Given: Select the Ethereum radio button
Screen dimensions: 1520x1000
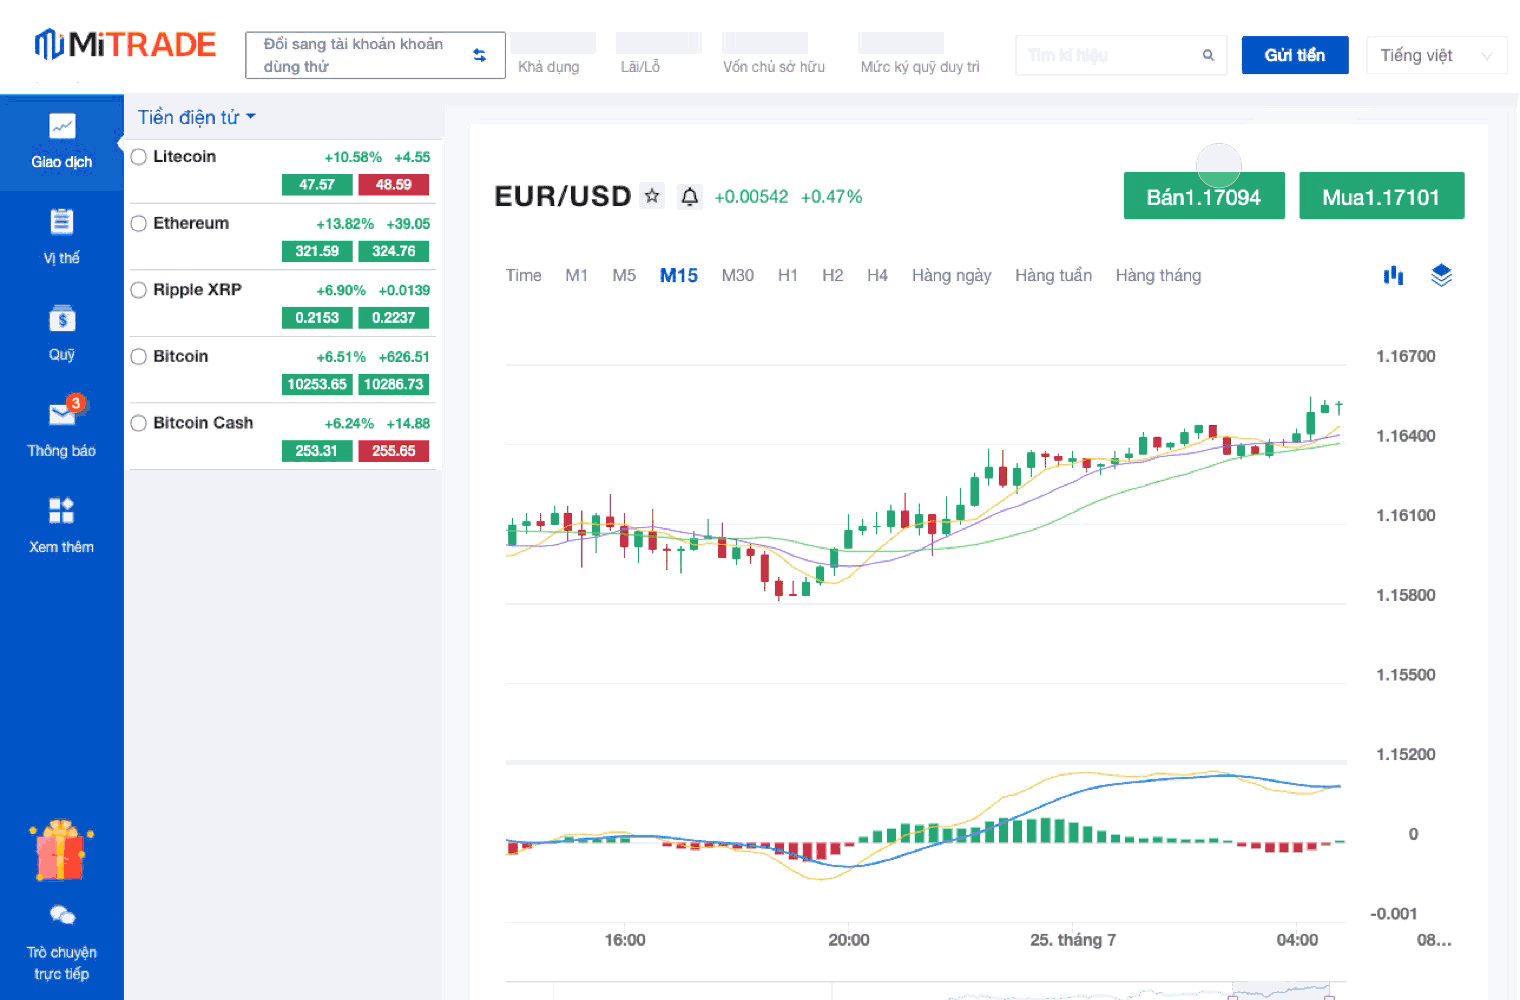Looking at the screenshot, I should [x=139, y=224].
